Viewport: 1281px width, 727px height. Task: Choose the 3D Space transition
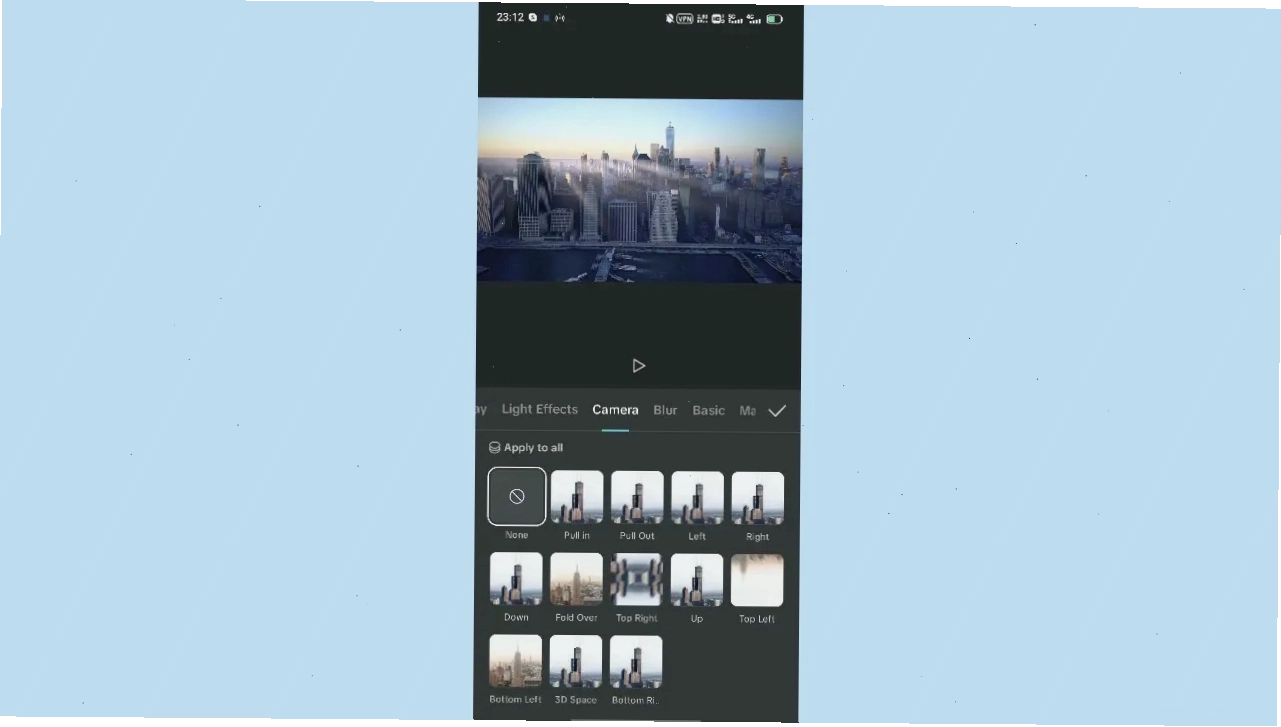tap(576, 661)
